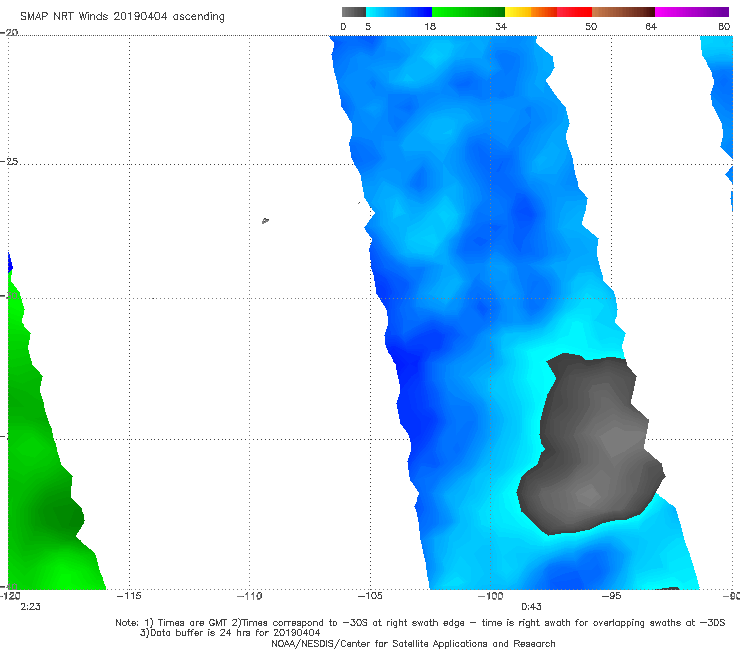
Task: Click the title 'SMAP NRT Winds 20190404 ascending'
Action: tap(122, 17)
